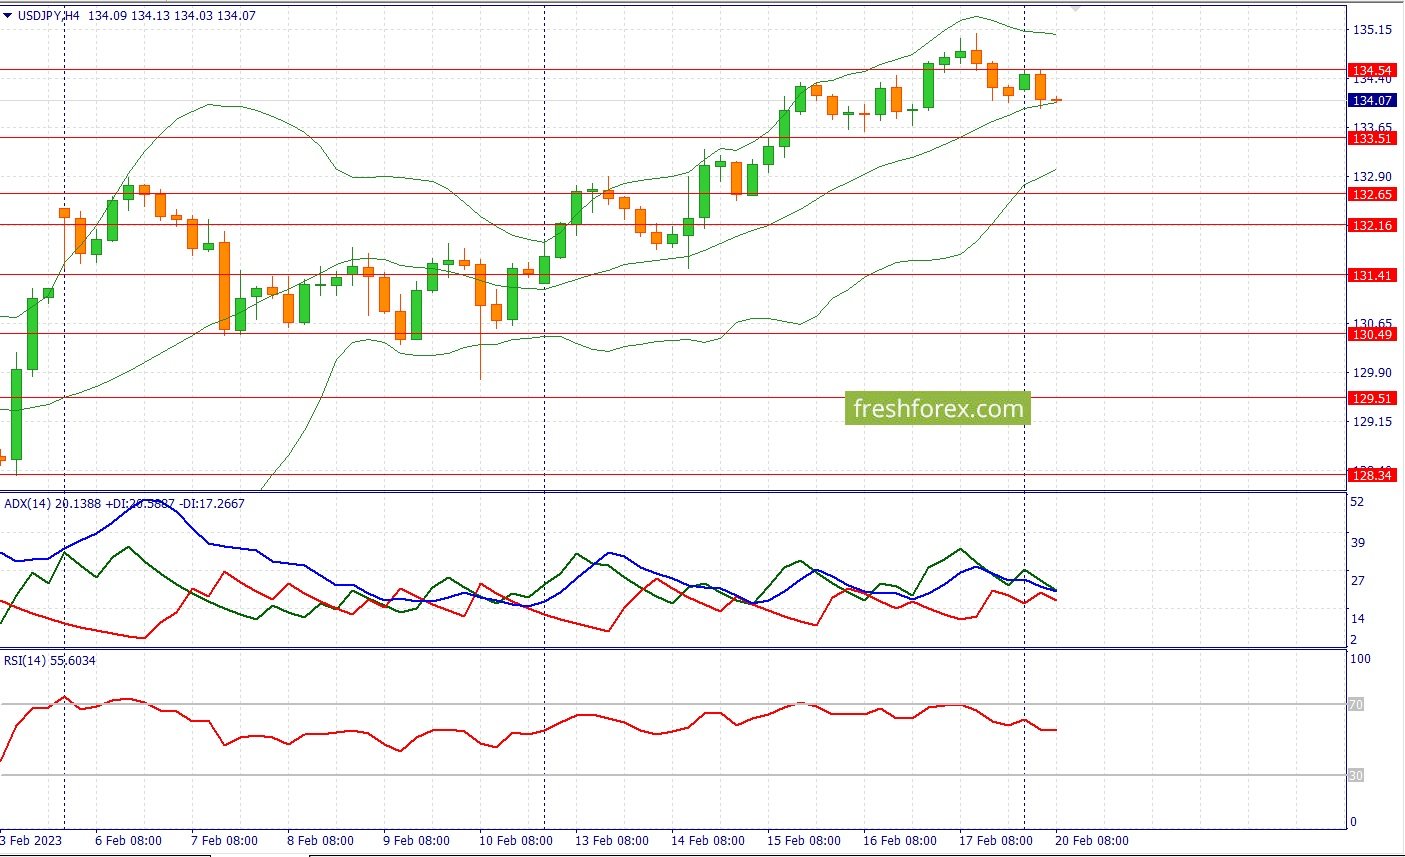Click the 20 Feb 08:00 time label
Image resolution: width=1405 pixels, height=857 pixels.
(1091, 841)
